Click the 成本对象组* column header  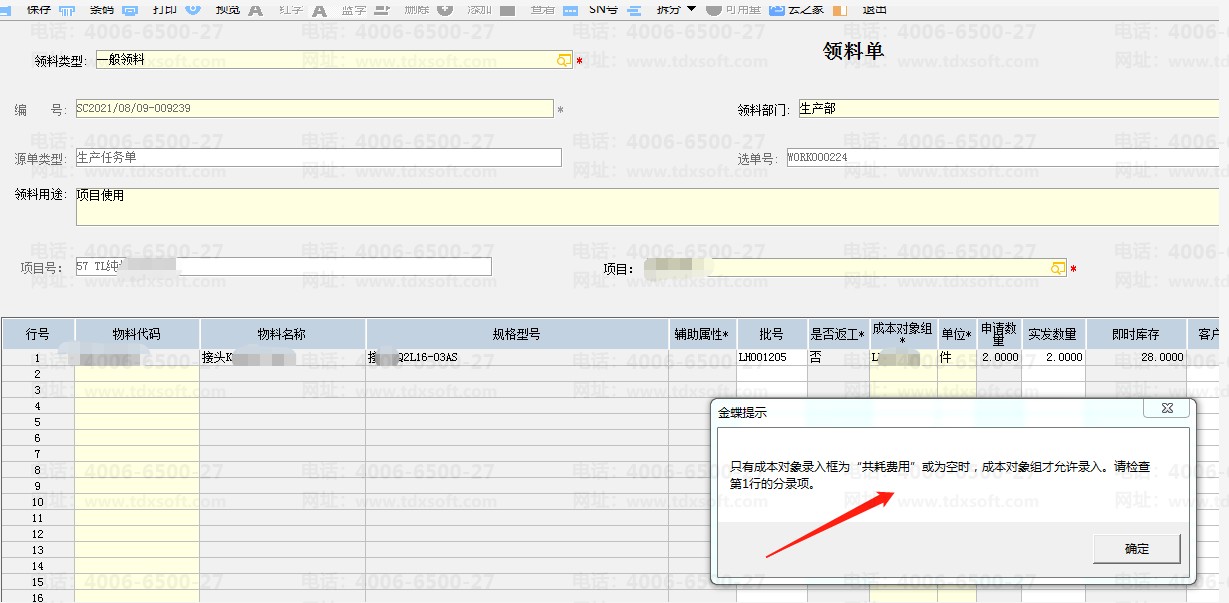coord(903,334)
